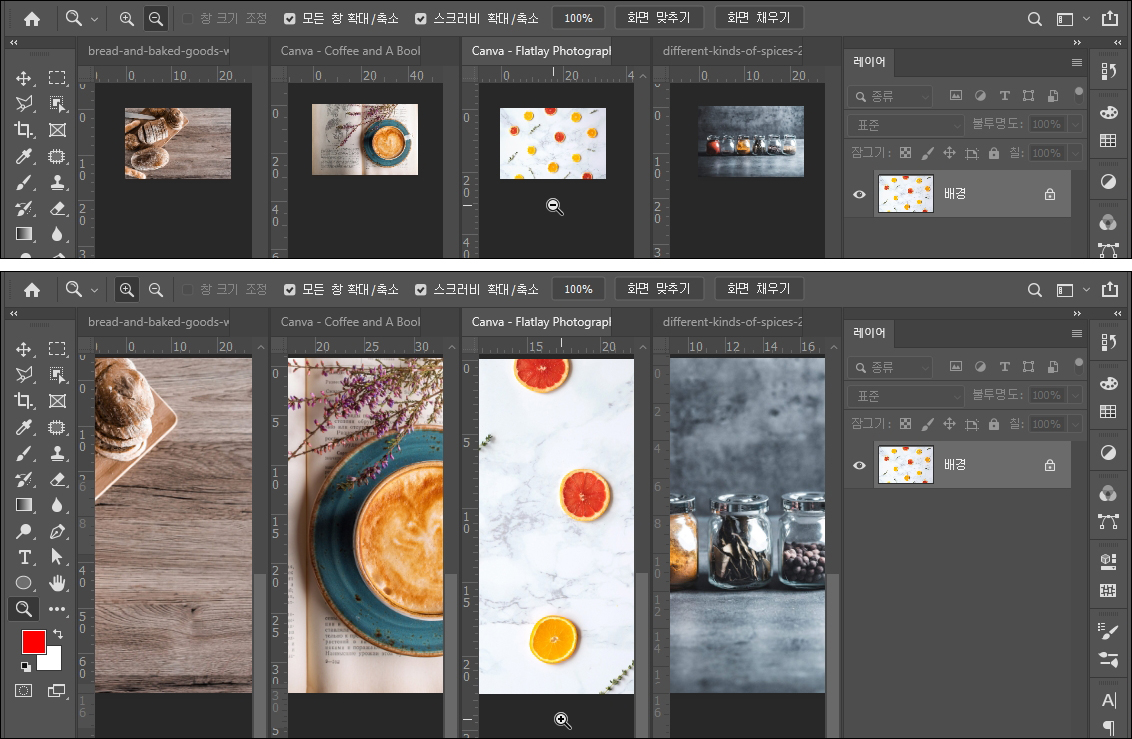This screenshot has height=739, width=1132.
Task: Select the Rectangular Marquee tool in lower window
Action: pyautogui.click(x=57, y=349)
